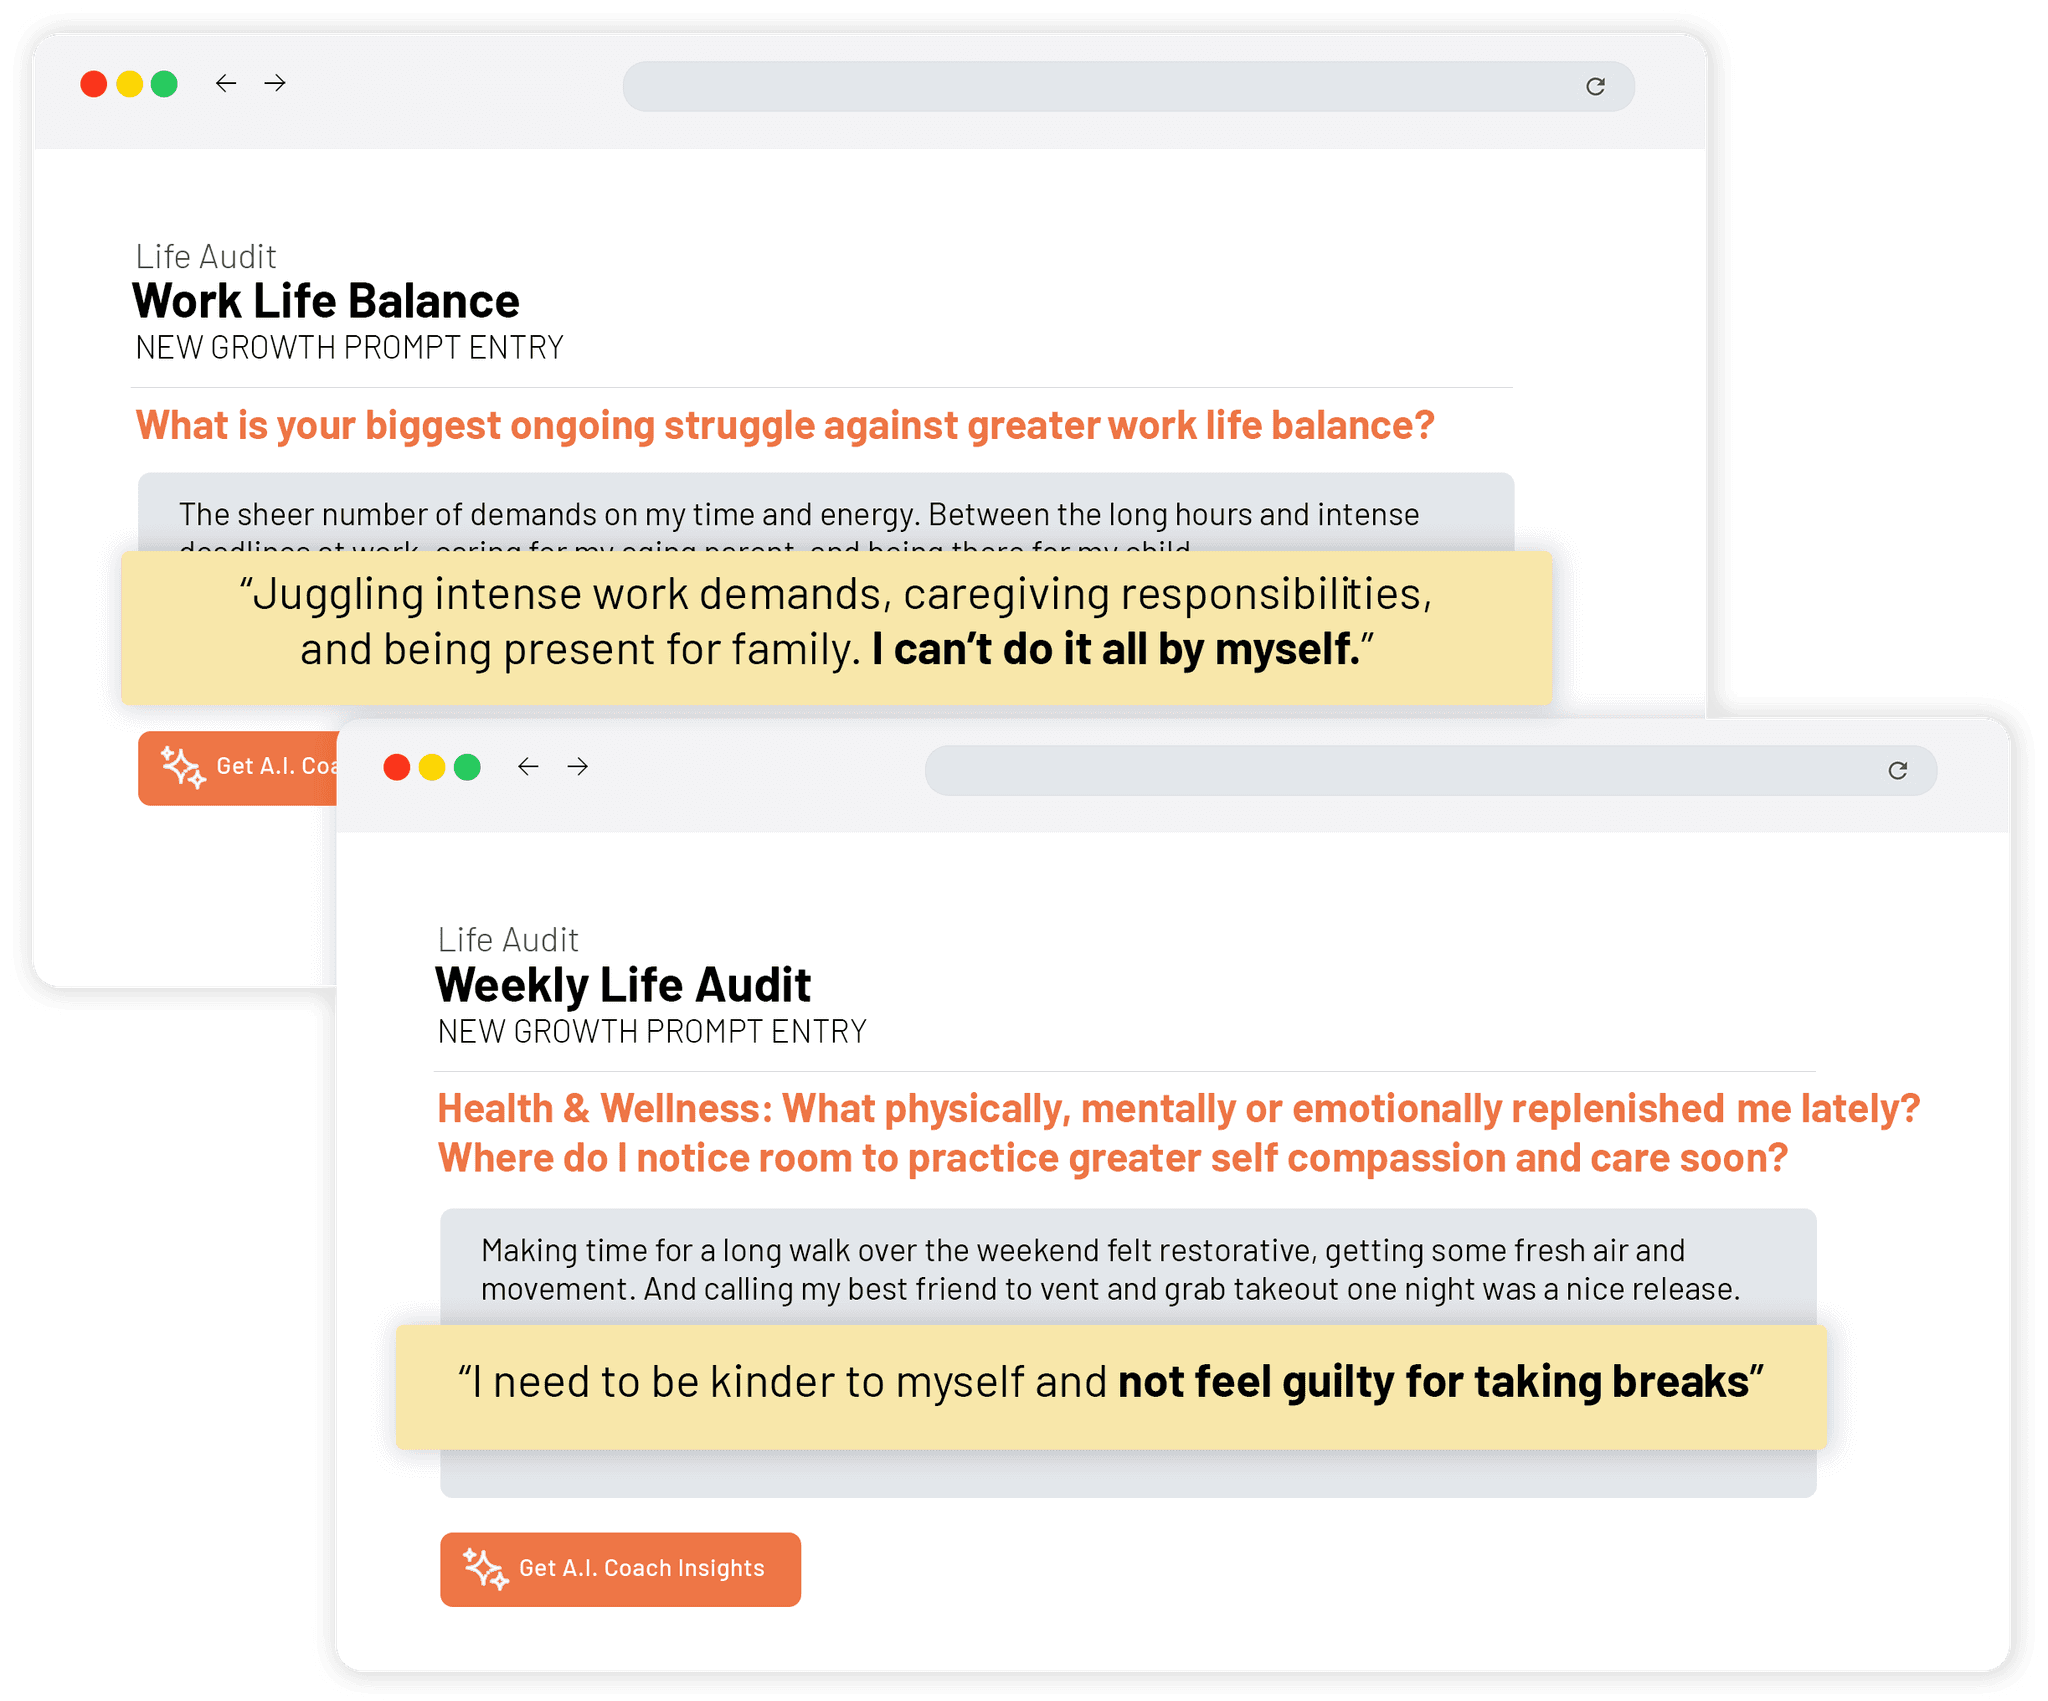Click the Get A.I. Coach Insights button
The image size is (2048, 1701).
click(x=620, y=1569)
